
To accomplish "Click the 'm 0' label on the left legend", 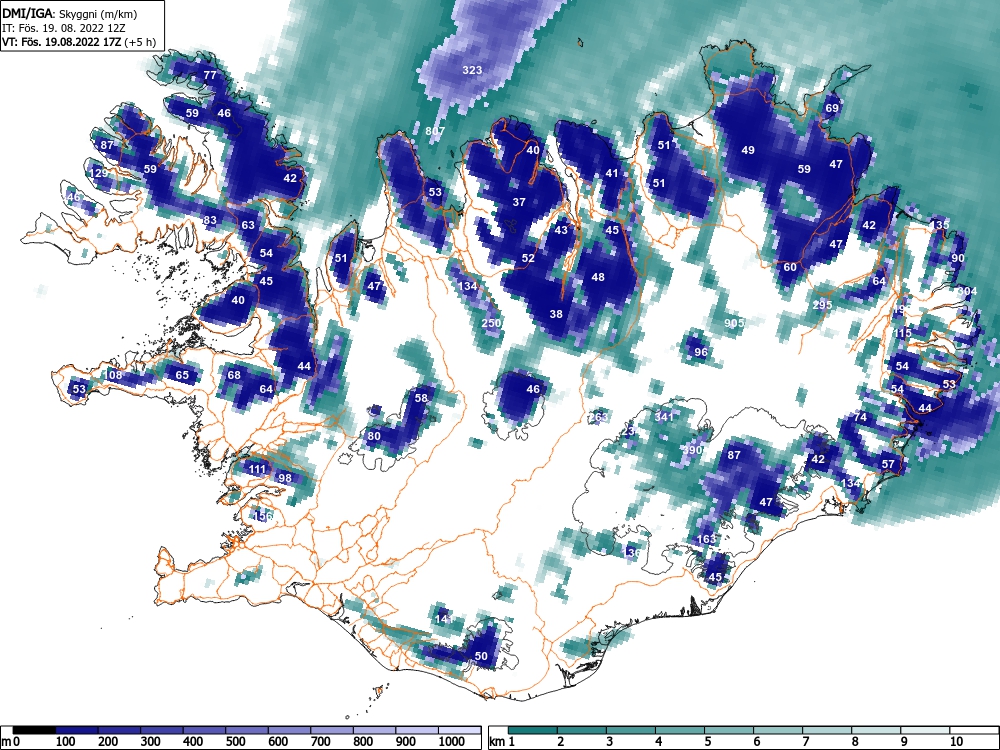I will (11, 742).
